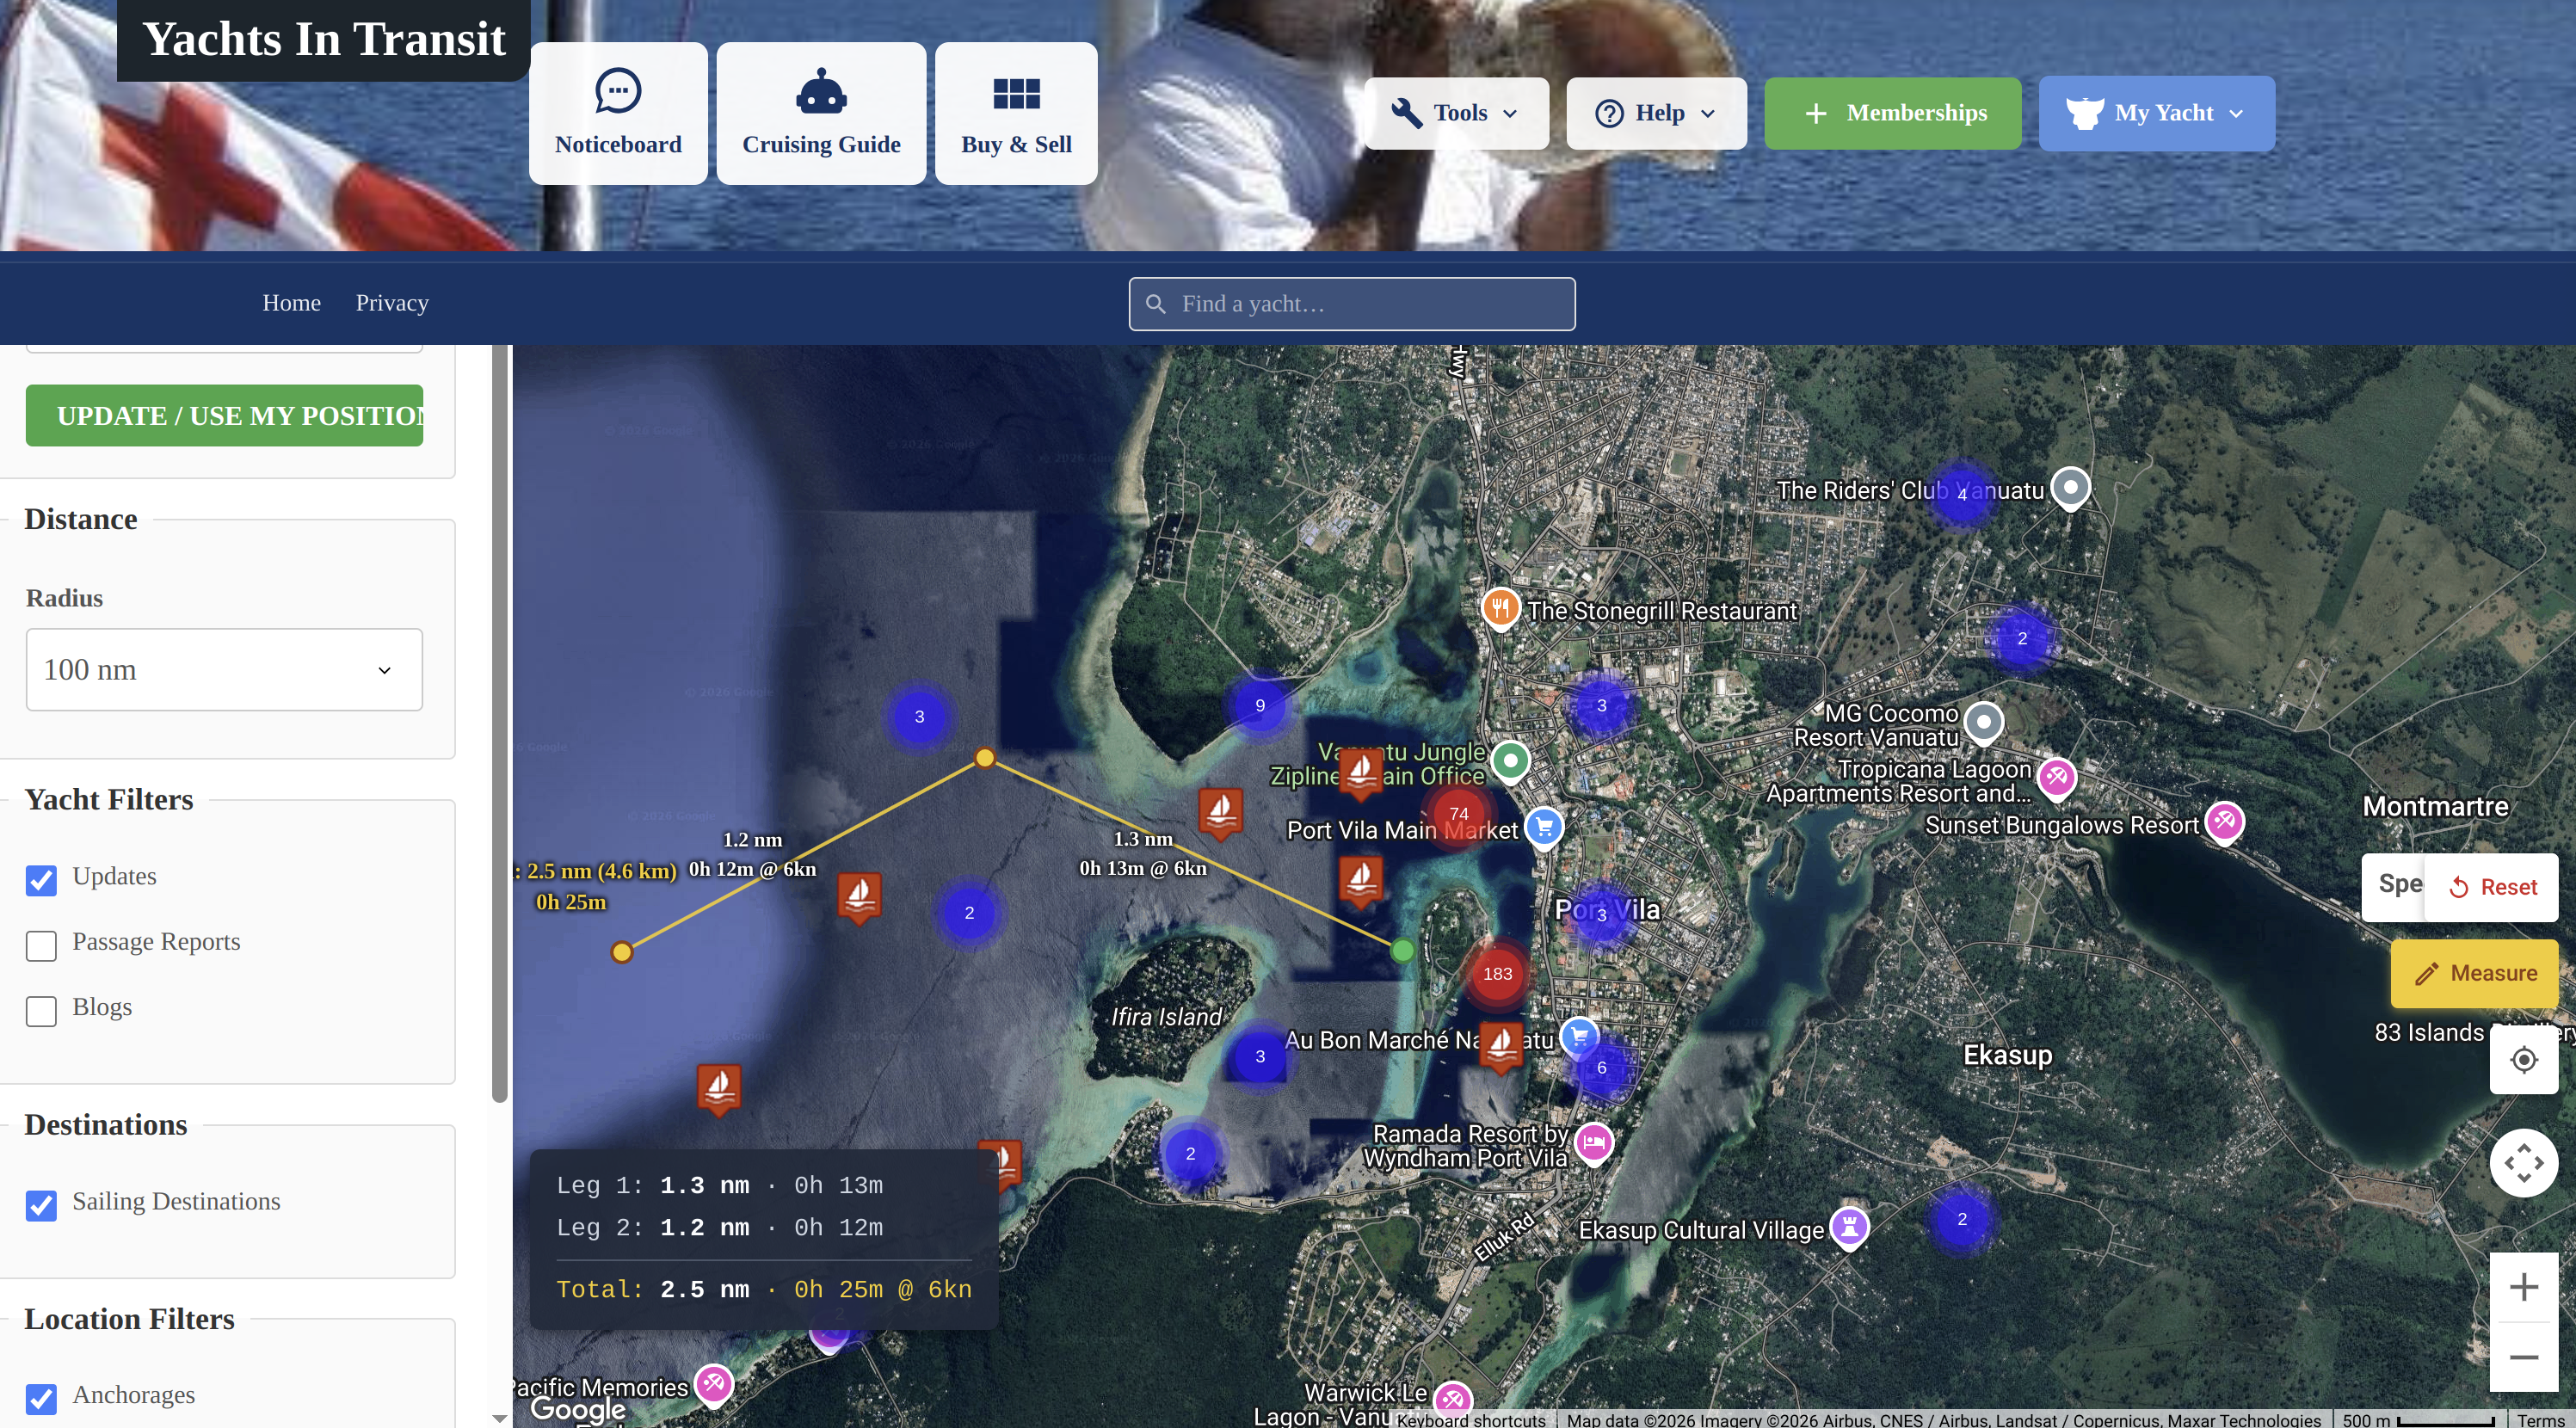Enable the Blogs checkbox

(x=41, y=1010)
